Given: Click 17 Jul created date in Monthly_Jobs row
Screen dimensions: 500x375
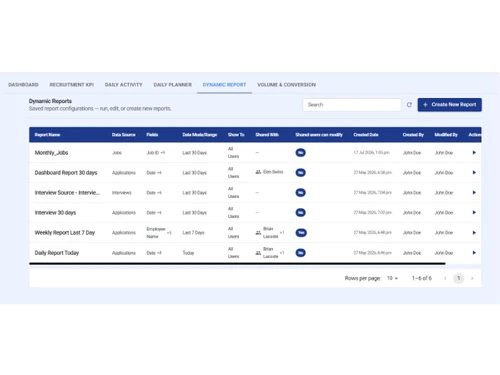Looking at the screenshot, I should tap(371, 153).
